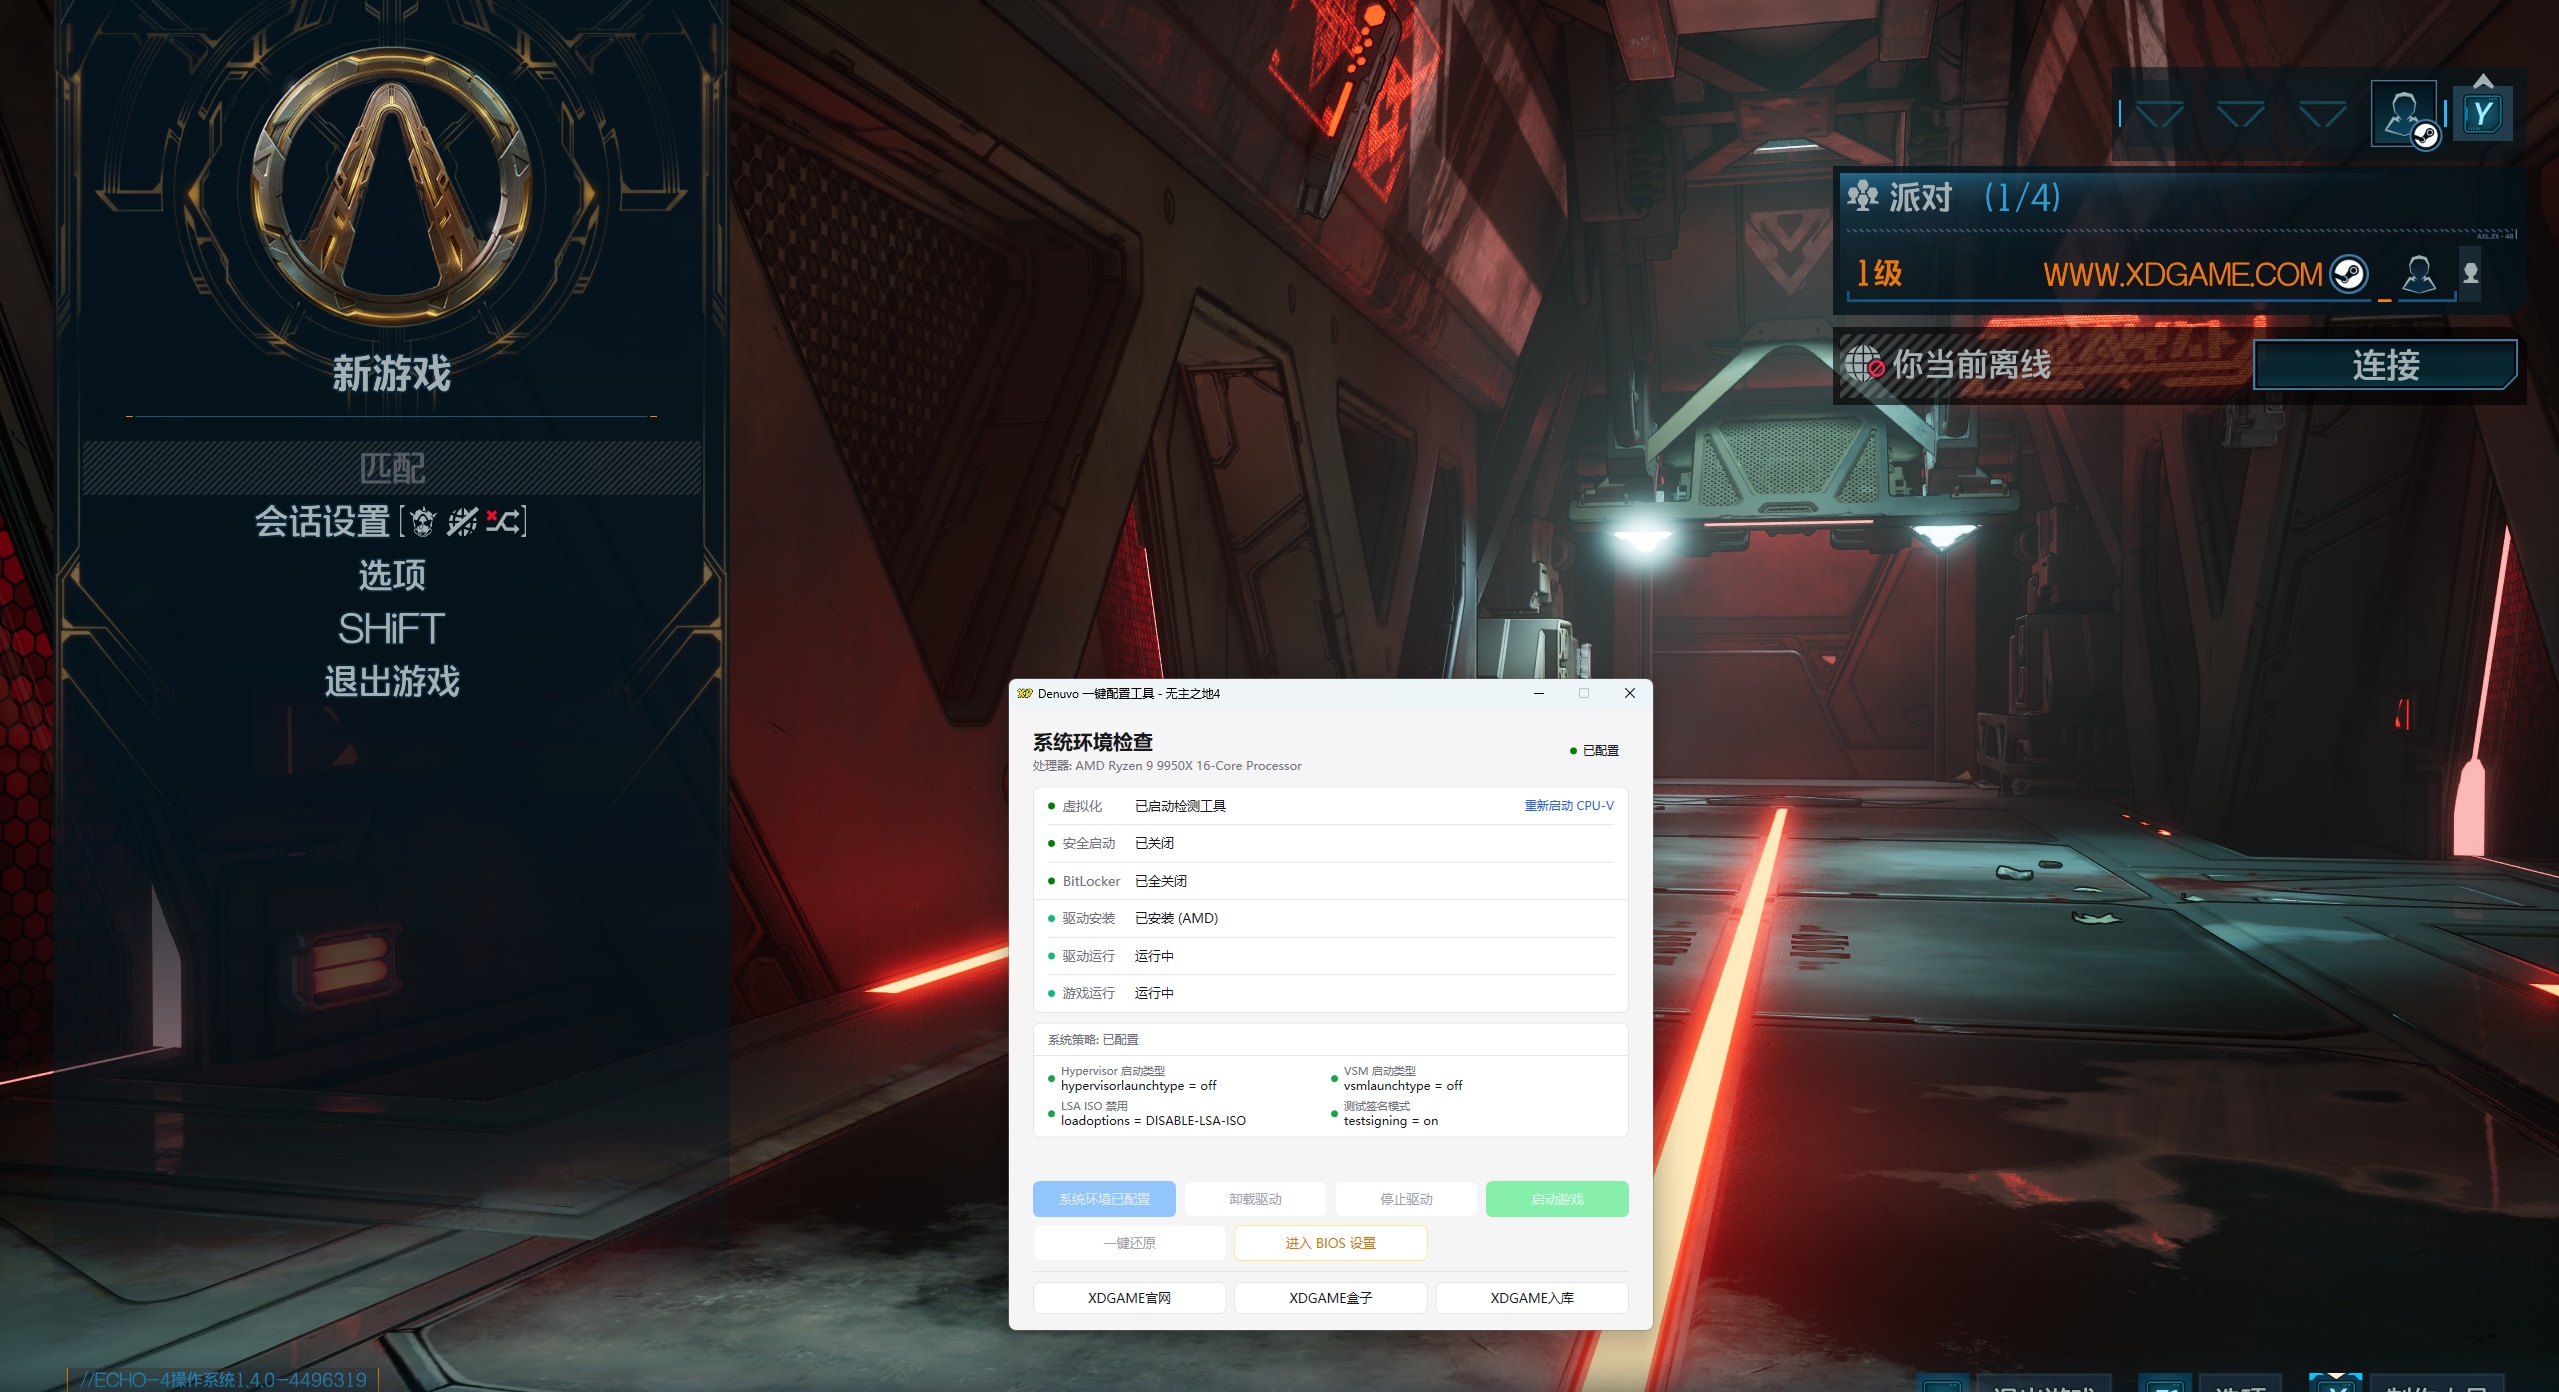
Task: Click the offline globe icon
Action: pos(1864,364)
